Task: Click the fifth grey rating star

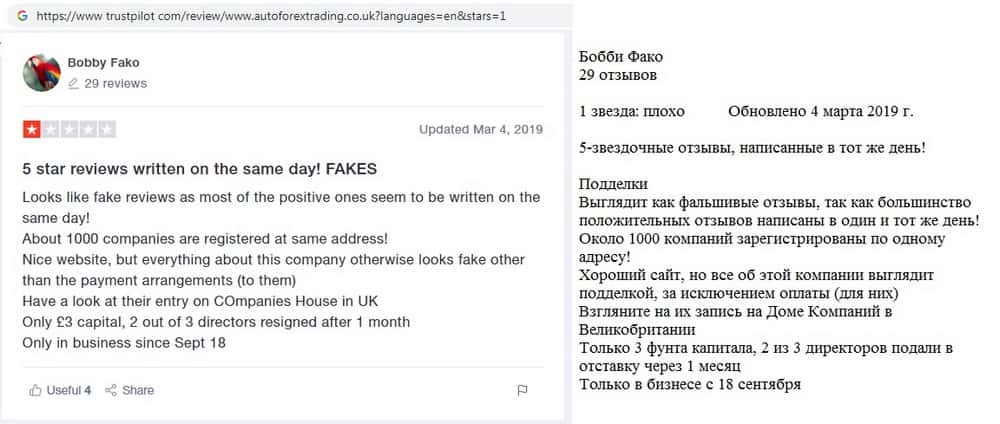Action: pos(107,129)
